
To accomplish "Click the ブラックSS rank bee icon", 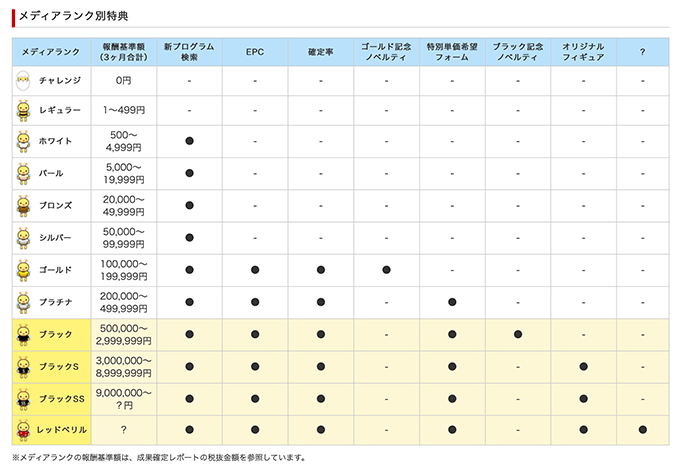I will [x=23, y=399].
